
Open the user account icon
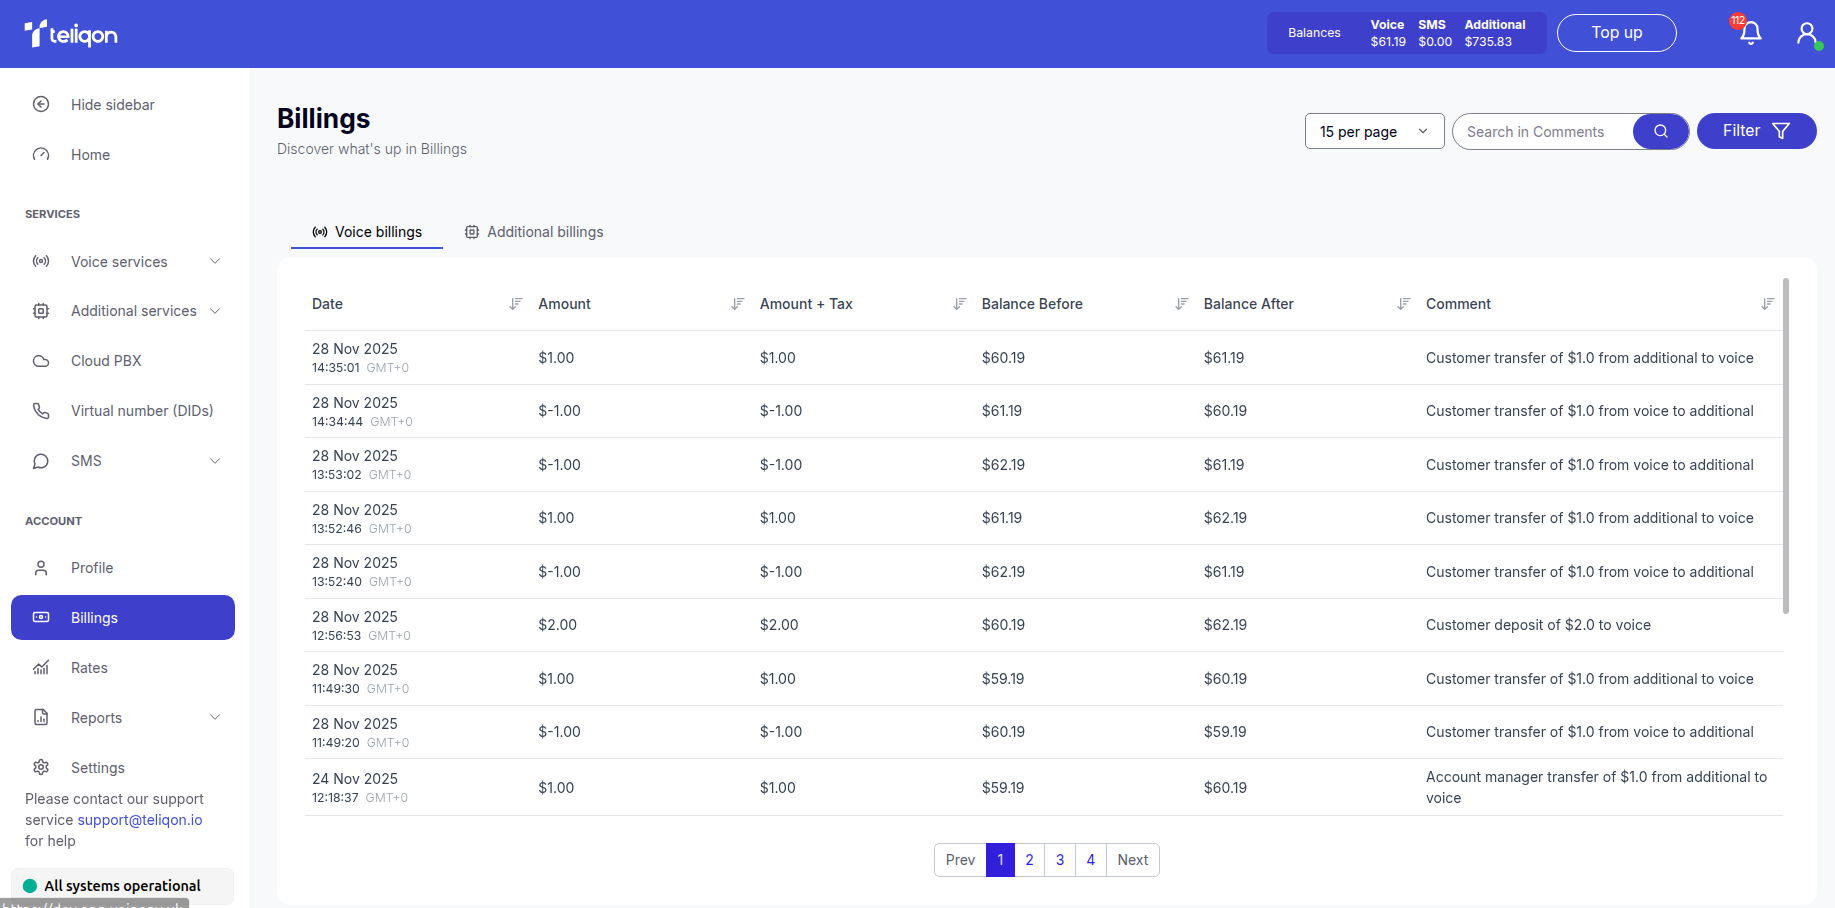point(1806,33)
